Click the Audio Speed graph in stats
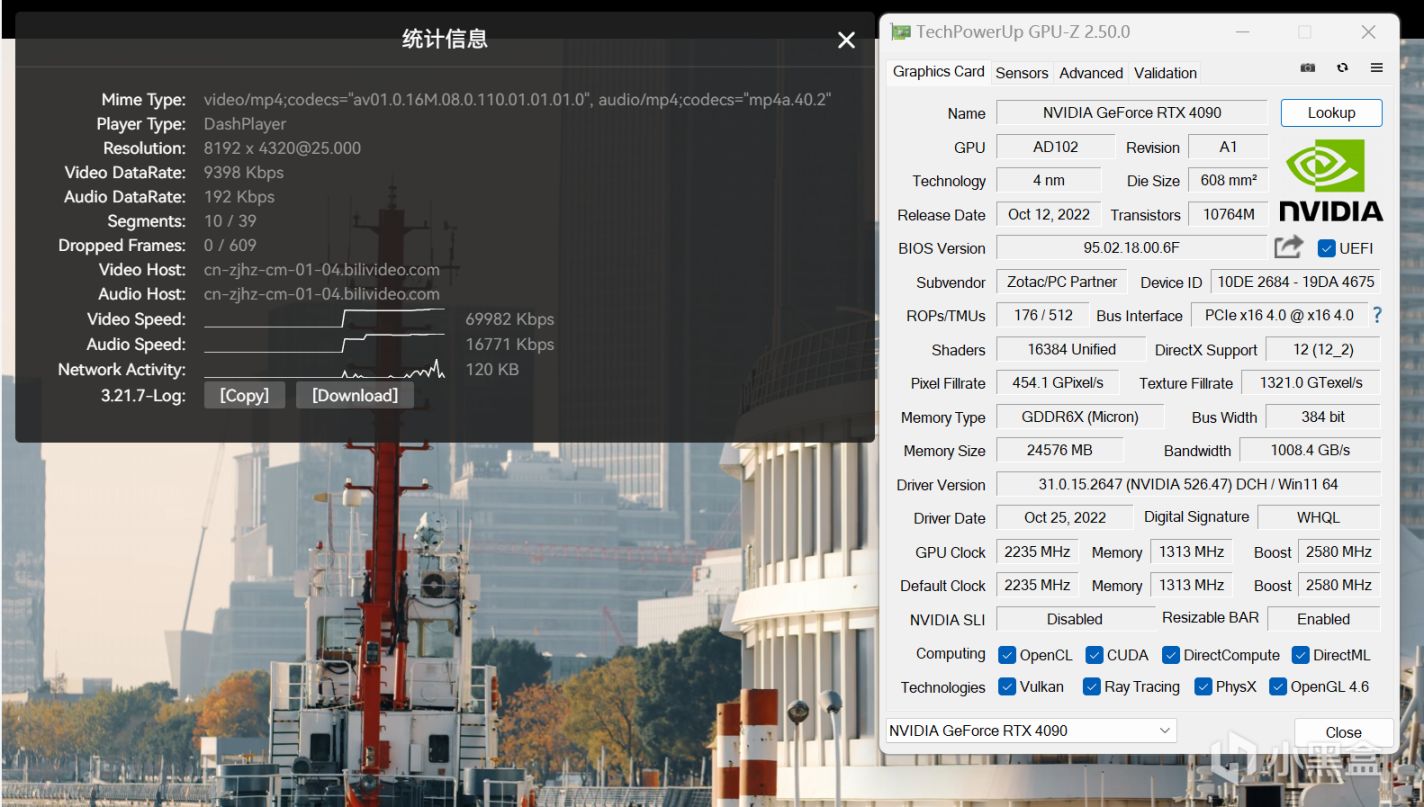Viewport: 1424px width, 807px height. coord(325,344)
